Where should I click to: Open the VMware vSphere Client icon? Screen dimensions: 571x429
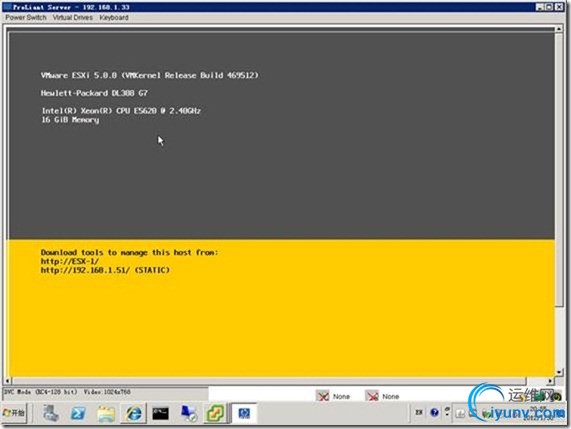click(x=215, y=413)
